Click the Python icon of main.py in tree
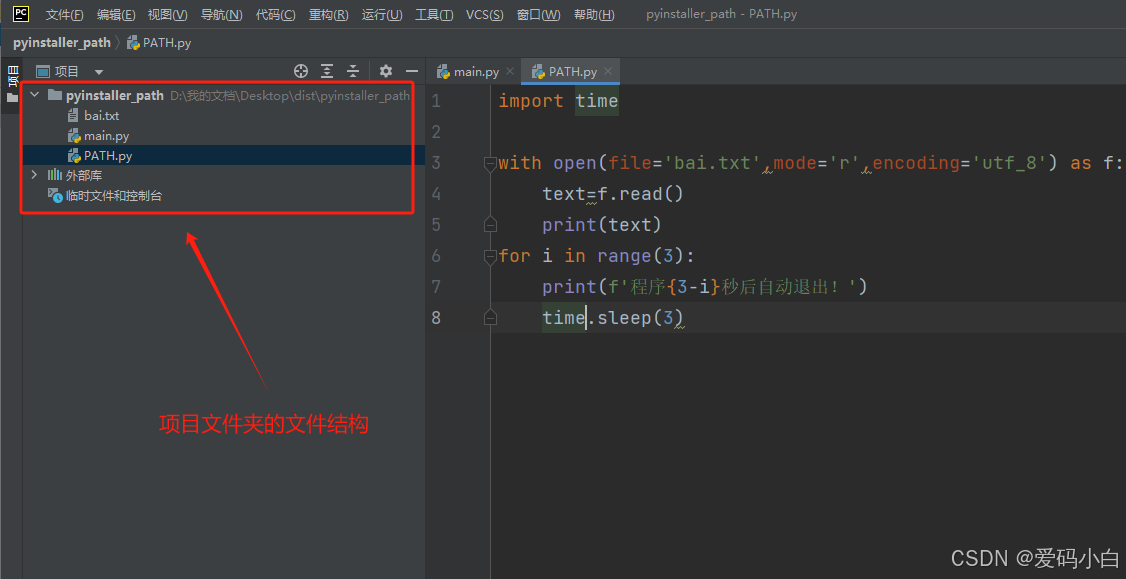 click(x=73, y=135)
